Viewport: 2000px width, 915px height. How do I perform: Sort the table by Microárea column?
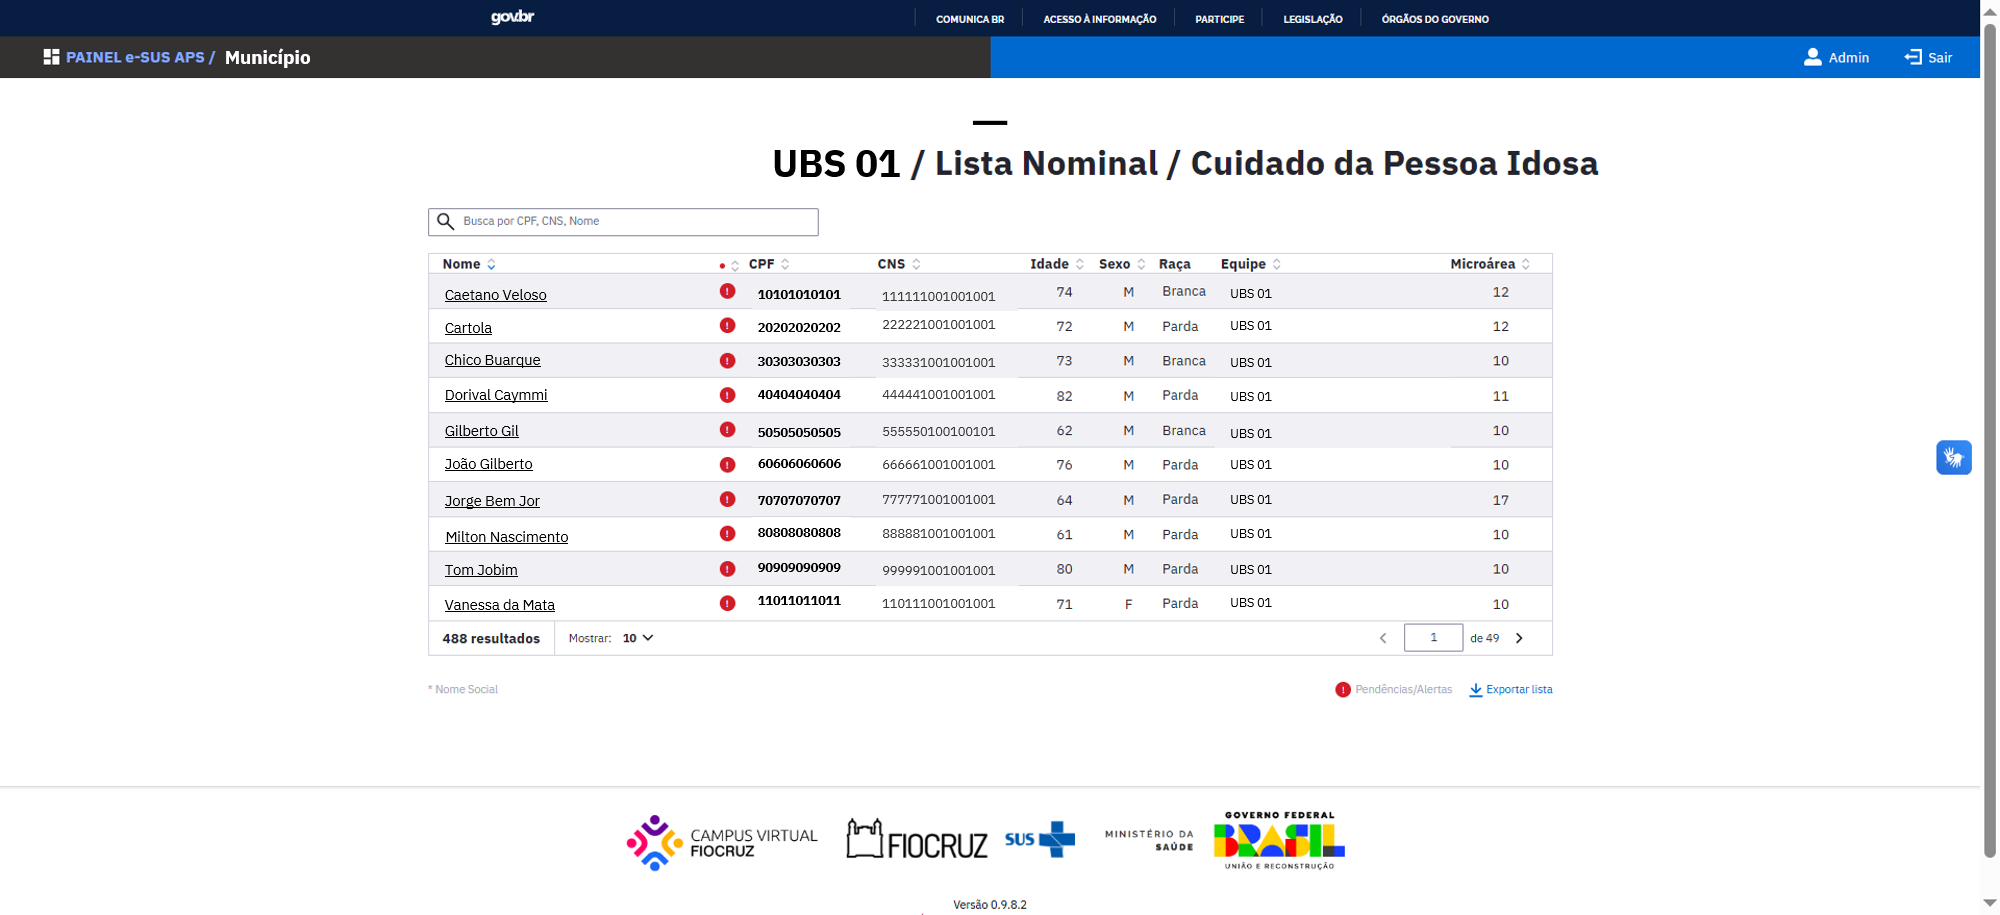(x=1526, y=264)
